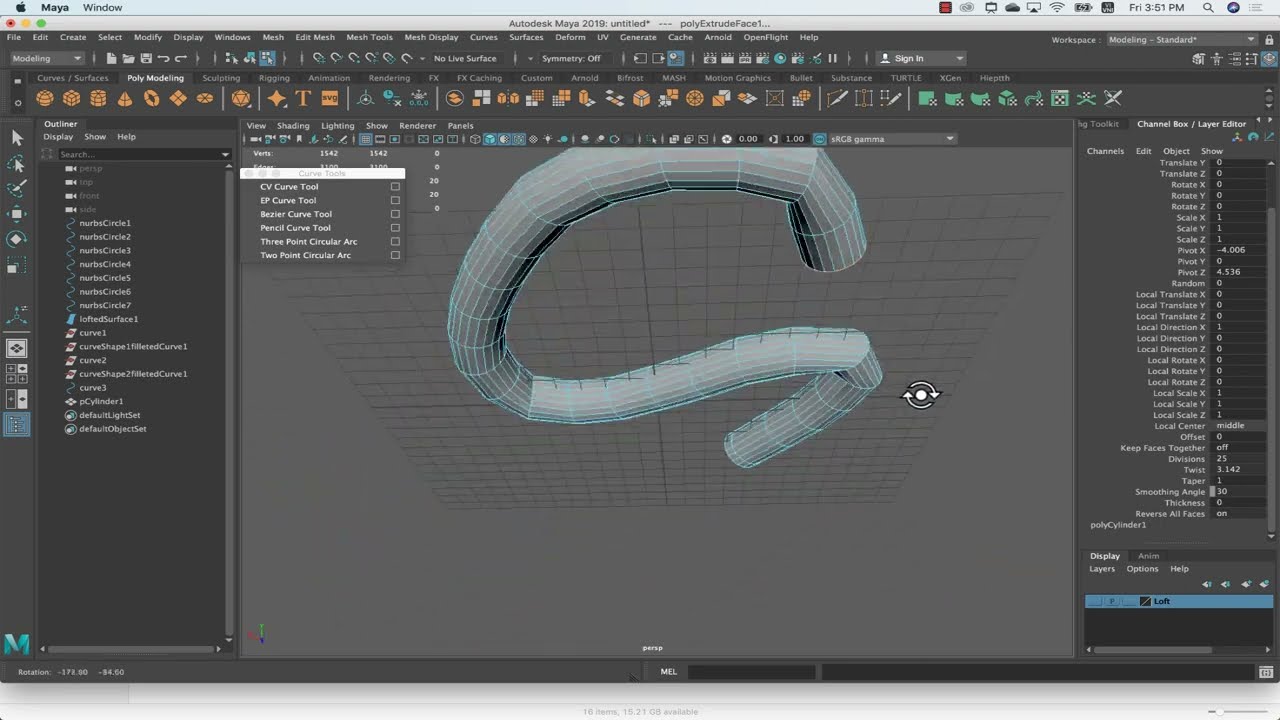The width and height of the screenshot is (1280, 720).
Task: Toggle playback P box of Loft layer
Action: 1112,601
